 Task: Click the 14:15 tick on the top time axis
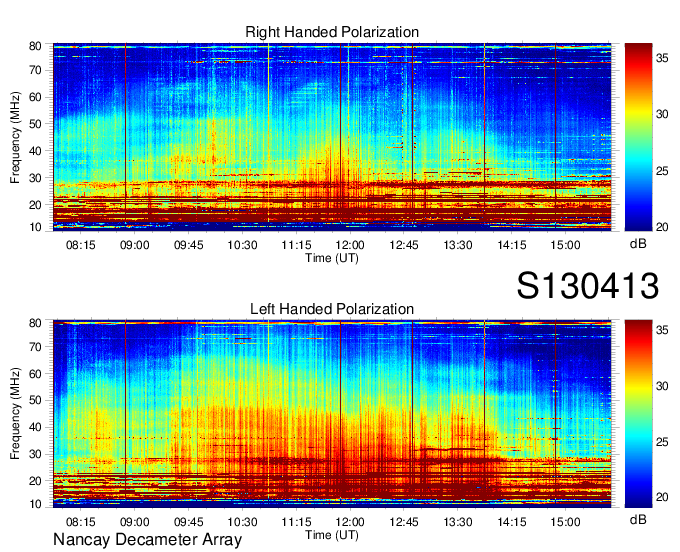click(512, 245)
